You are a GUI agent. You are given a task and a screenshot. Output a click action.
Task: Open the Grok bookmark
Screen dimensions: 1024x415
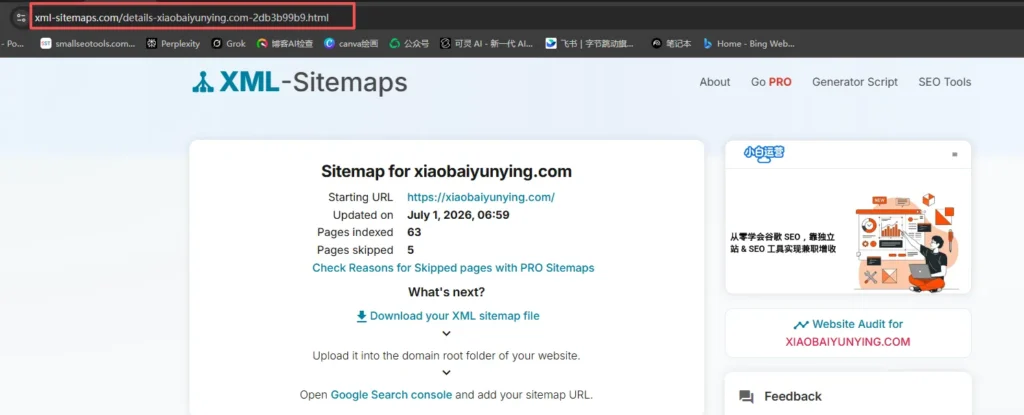(x=229, y=44)
